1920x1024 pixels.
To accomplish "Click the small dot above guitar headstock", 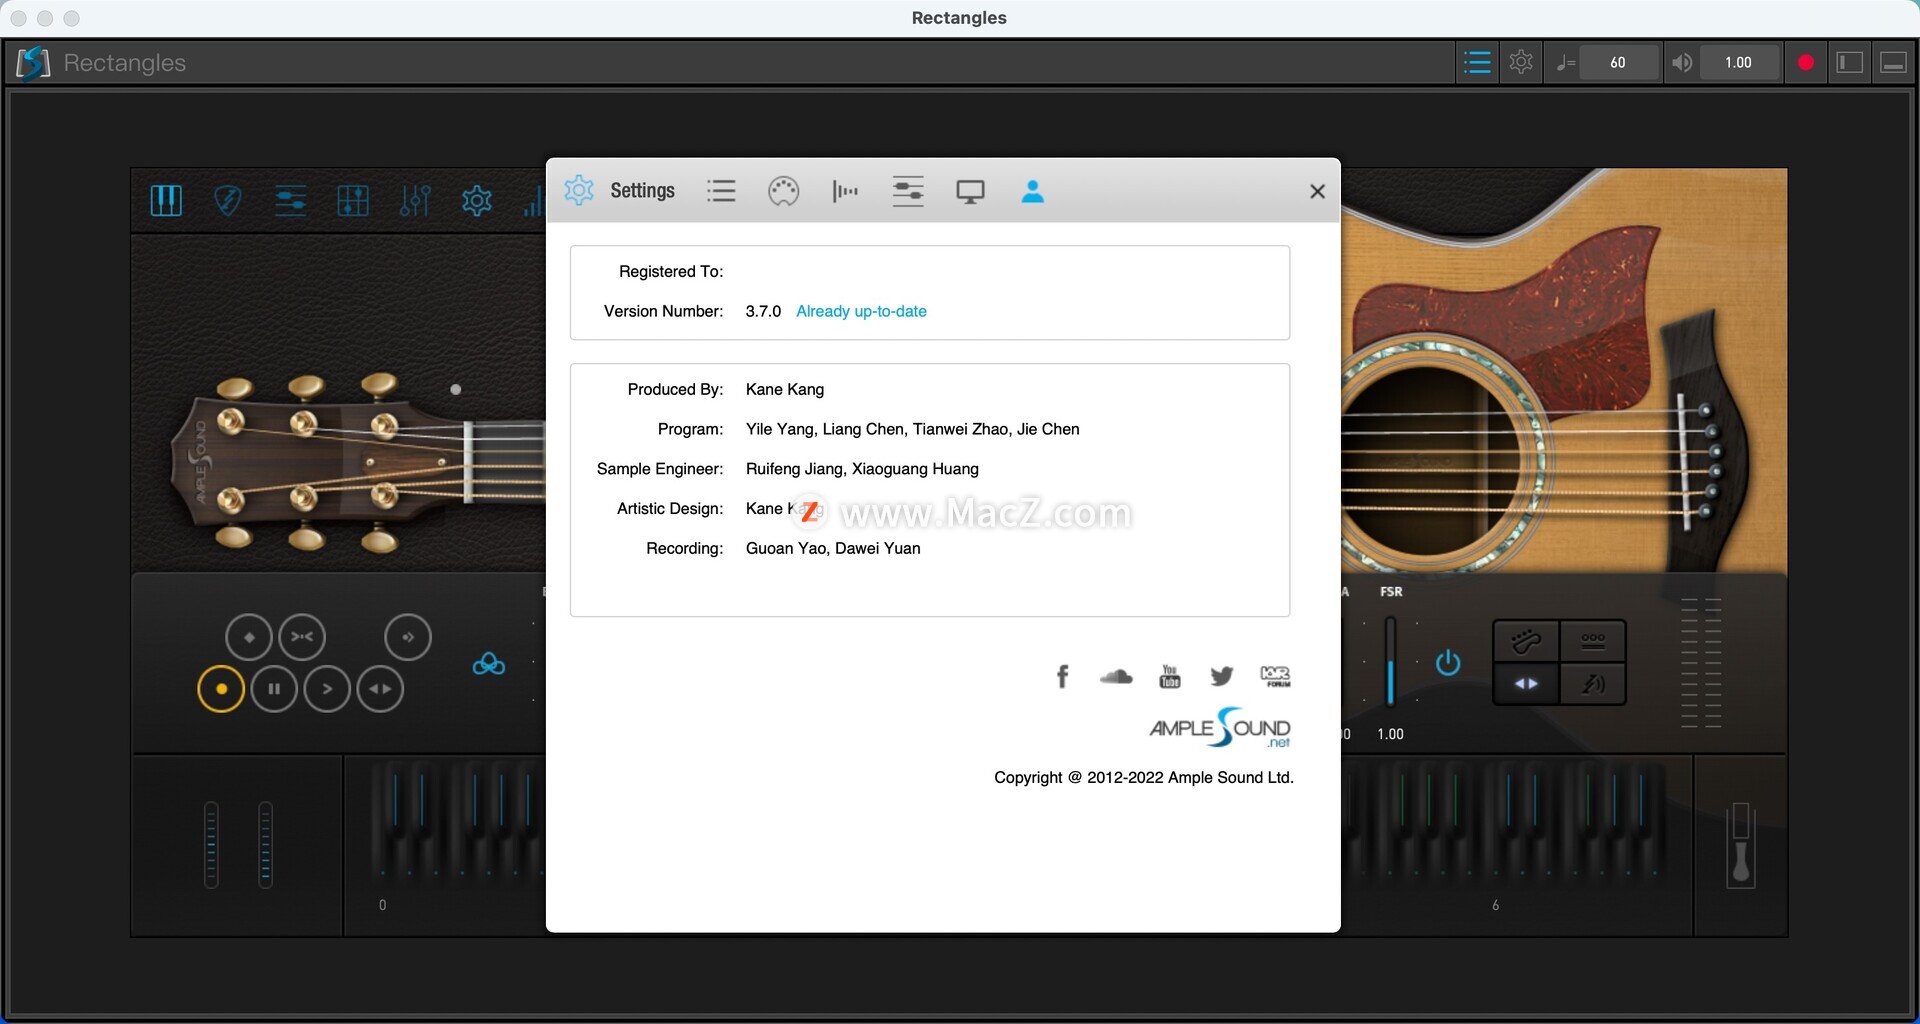I will tap(456, 389).
